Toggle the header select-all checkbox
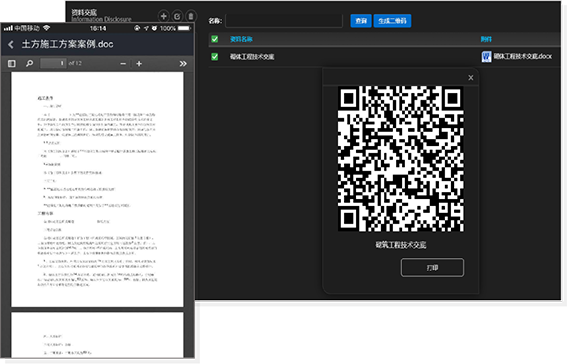 coord(214,39)
